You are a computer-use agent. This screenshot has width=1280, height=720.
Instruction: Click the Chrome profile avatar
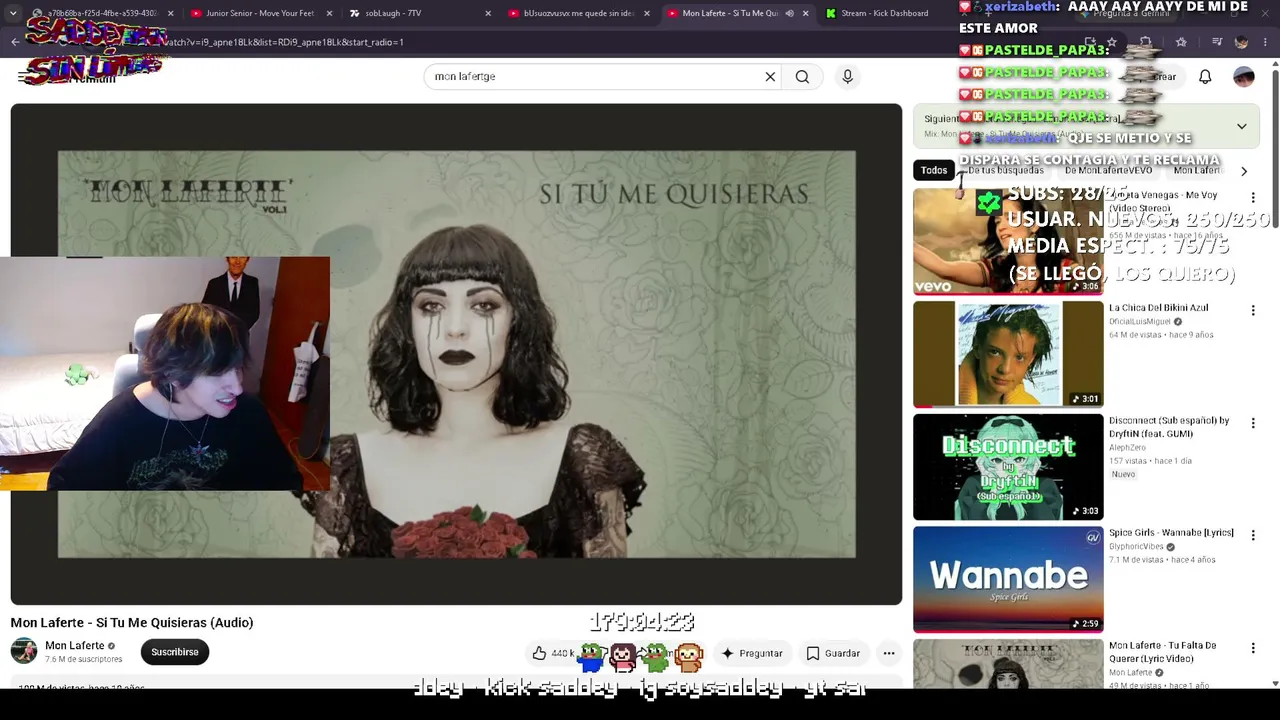1241,42
